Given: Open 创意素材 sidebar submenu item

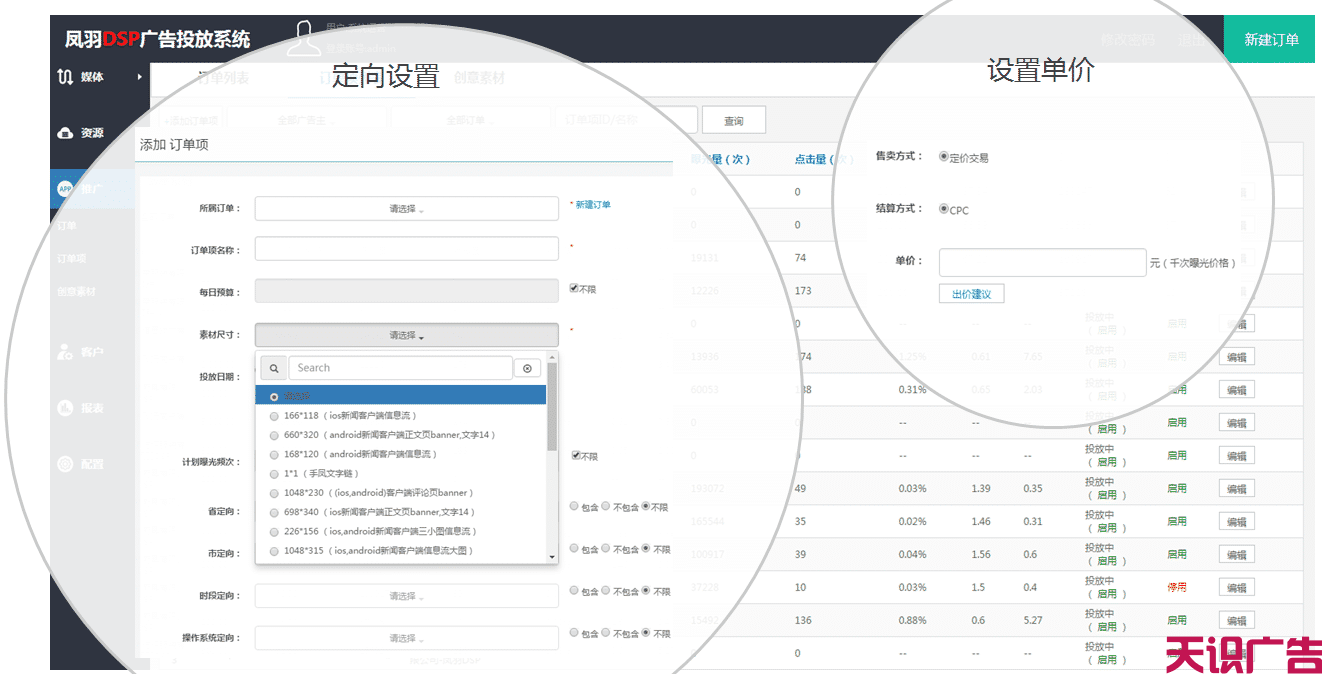Looking at the screenshot, I should tap(76, 292).
